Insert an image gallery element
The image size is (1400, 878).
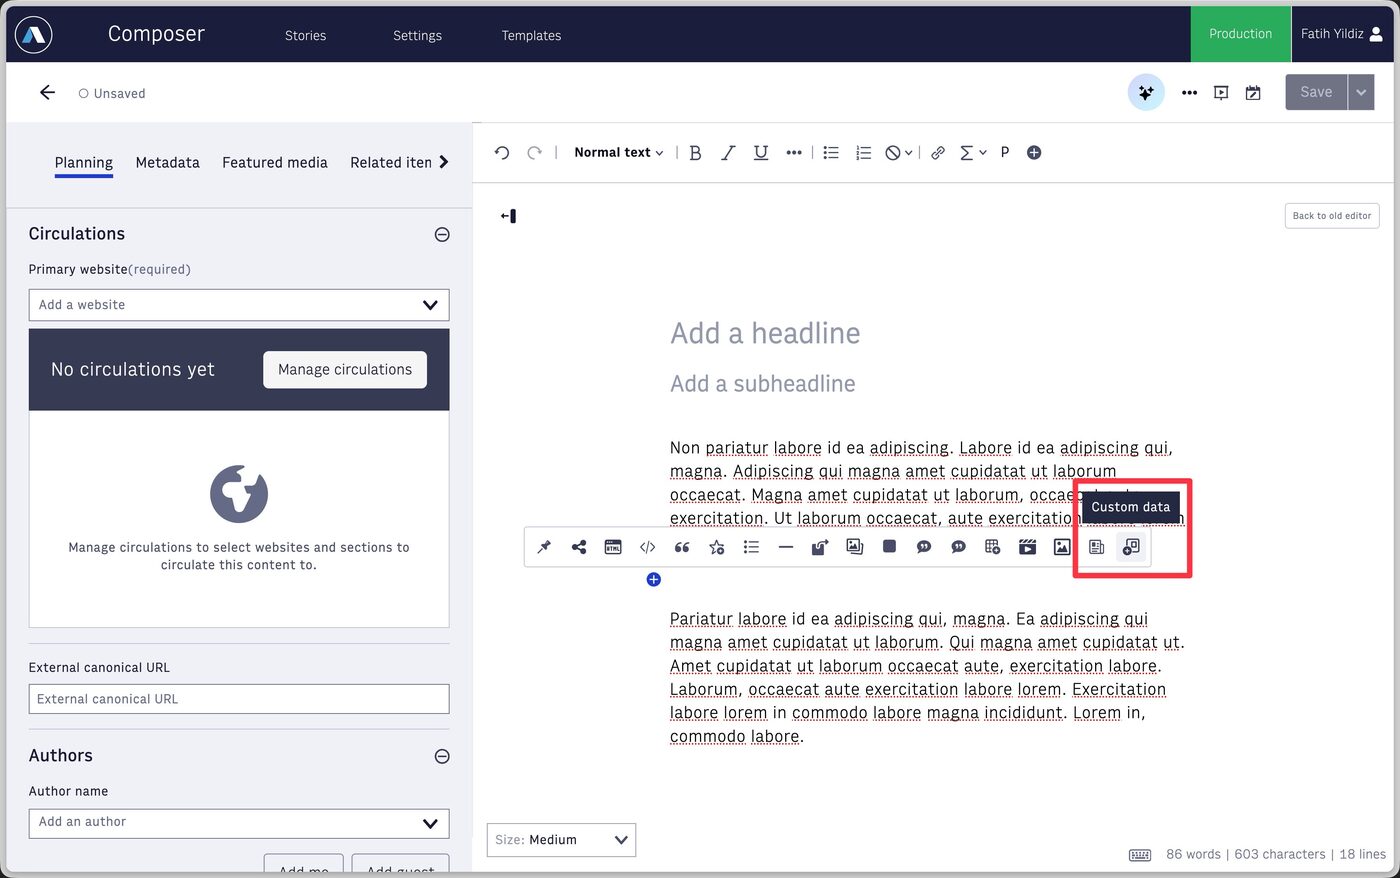[x=855, y=547]
